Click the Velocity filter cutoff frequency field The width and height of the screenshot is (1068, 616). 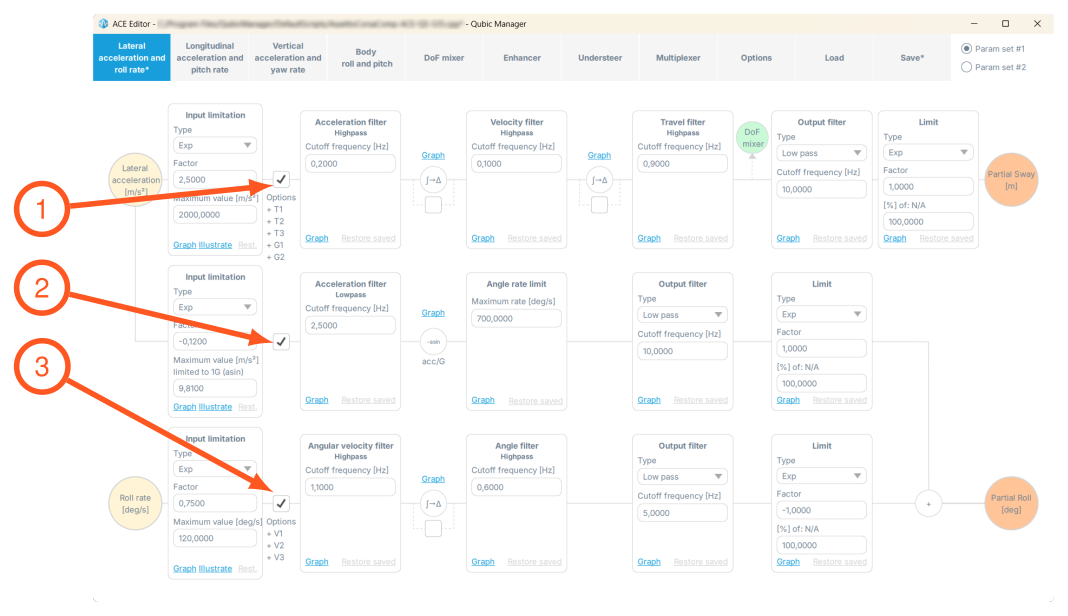tap(516, 164)
